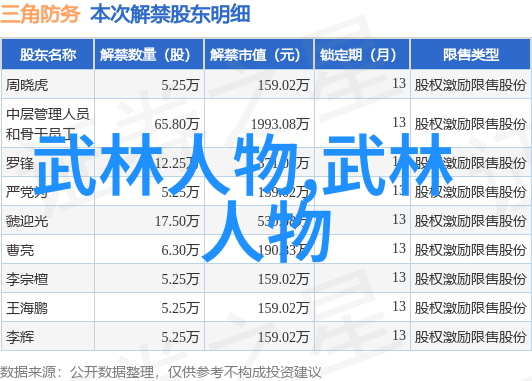Image resolution: width=532 pixels, height=381 pixels.
Task: Click the 数据来源 footer note
Action: point(160,372)
